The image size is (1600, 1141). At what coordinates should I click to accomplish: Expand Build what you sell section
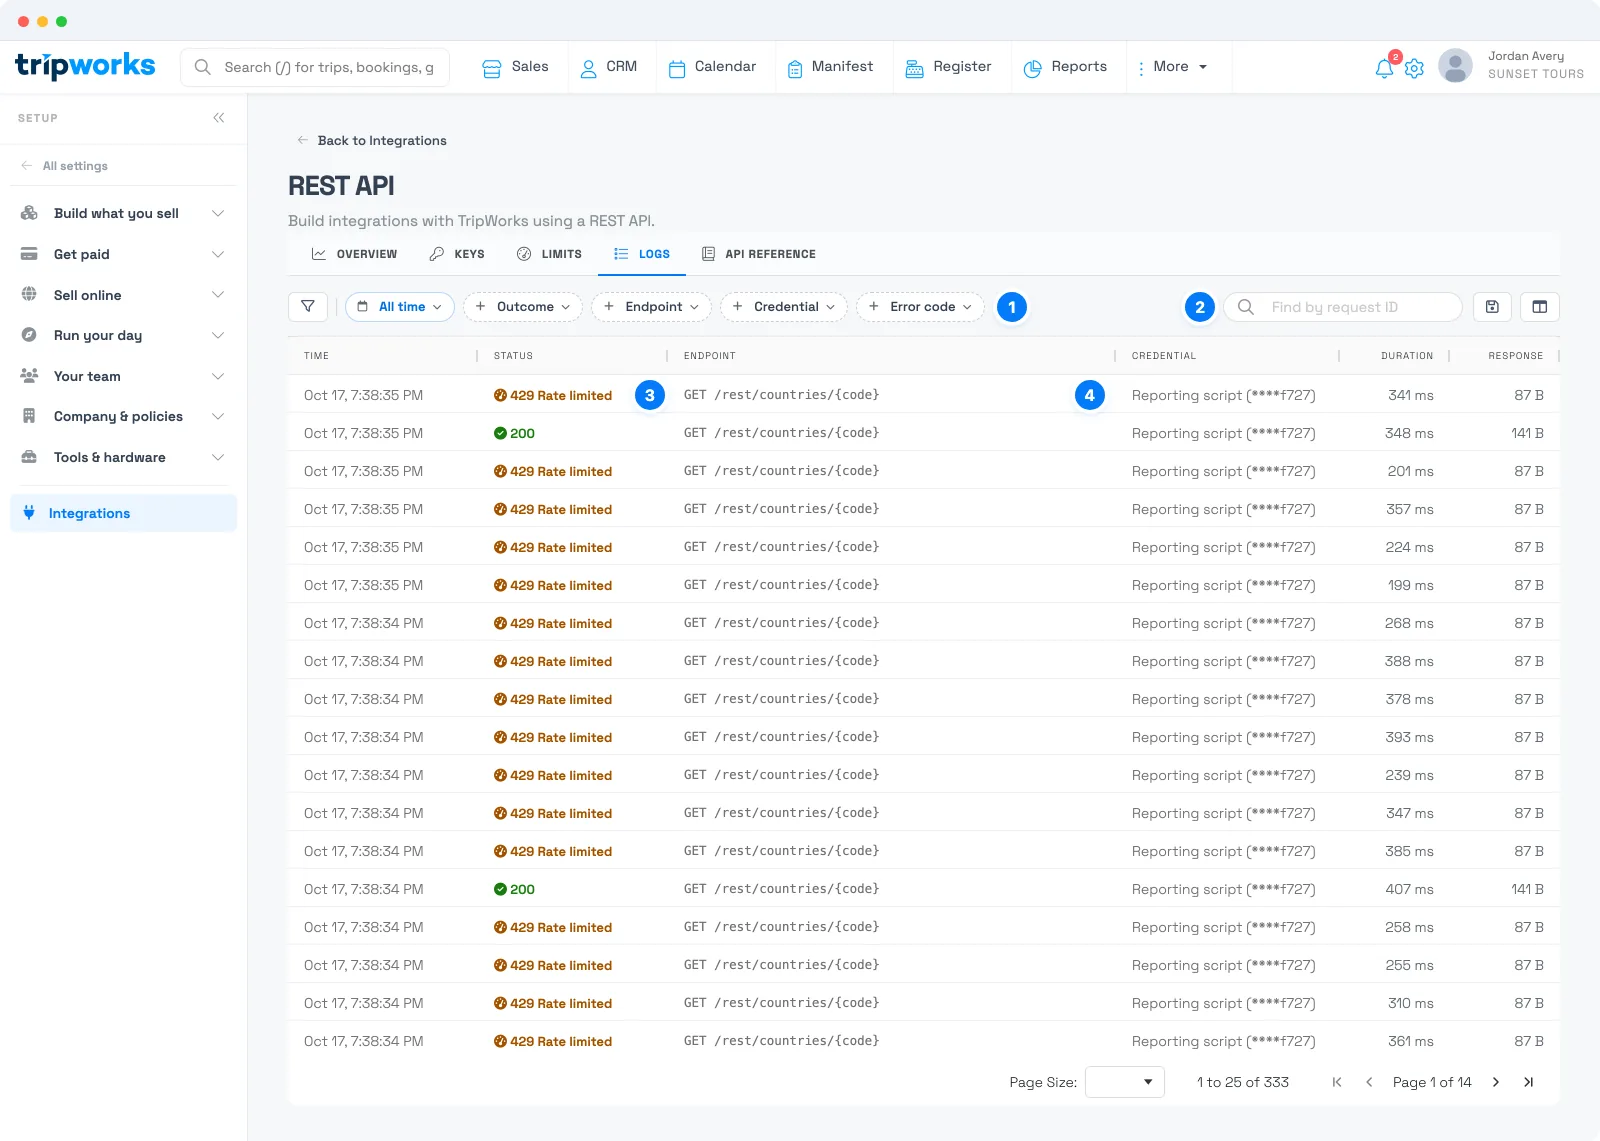(124, 213)
